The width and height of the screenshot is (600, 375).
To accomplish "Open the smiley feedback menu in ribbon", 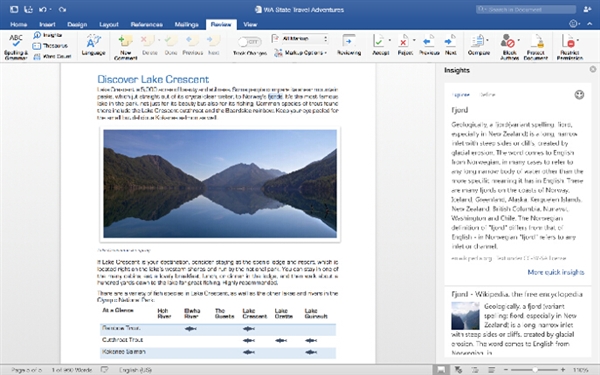I will (574, 24).
